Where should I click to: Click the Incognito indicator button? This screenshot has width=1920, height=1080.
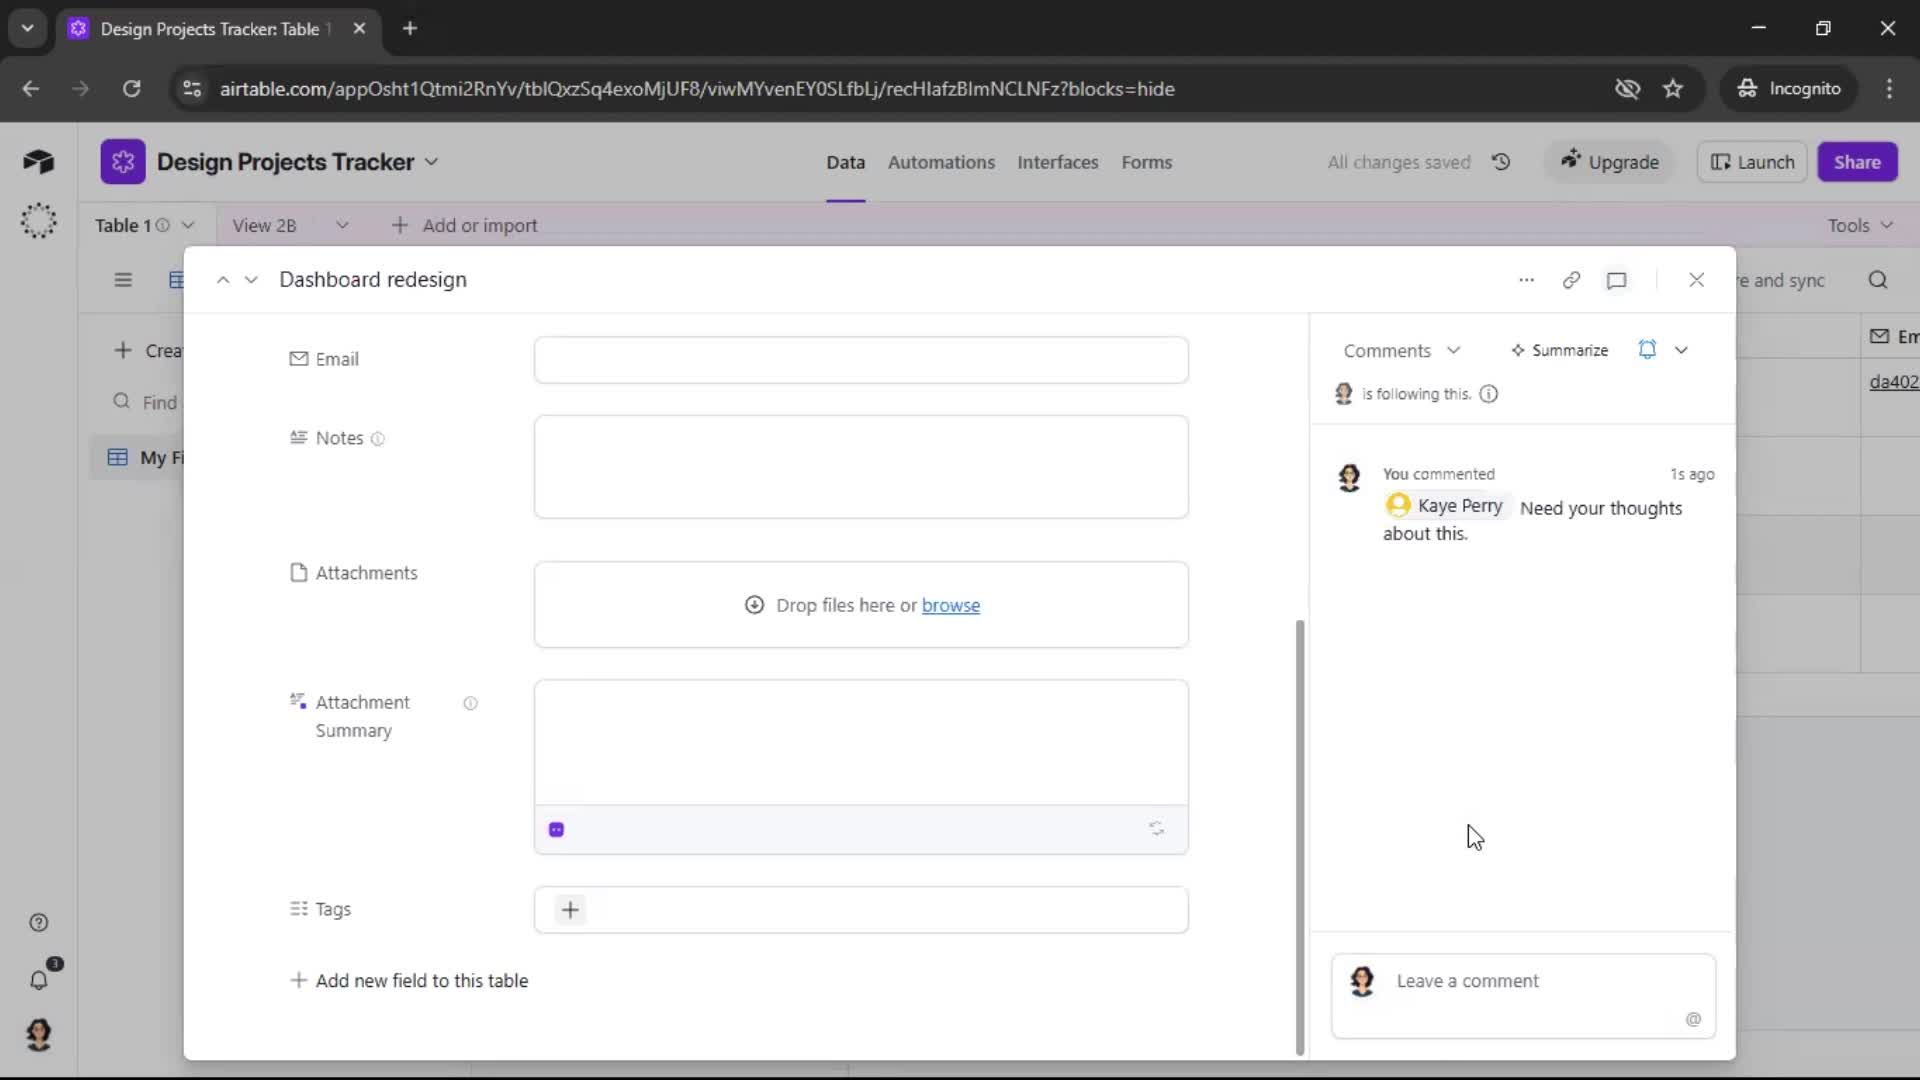1790,89
